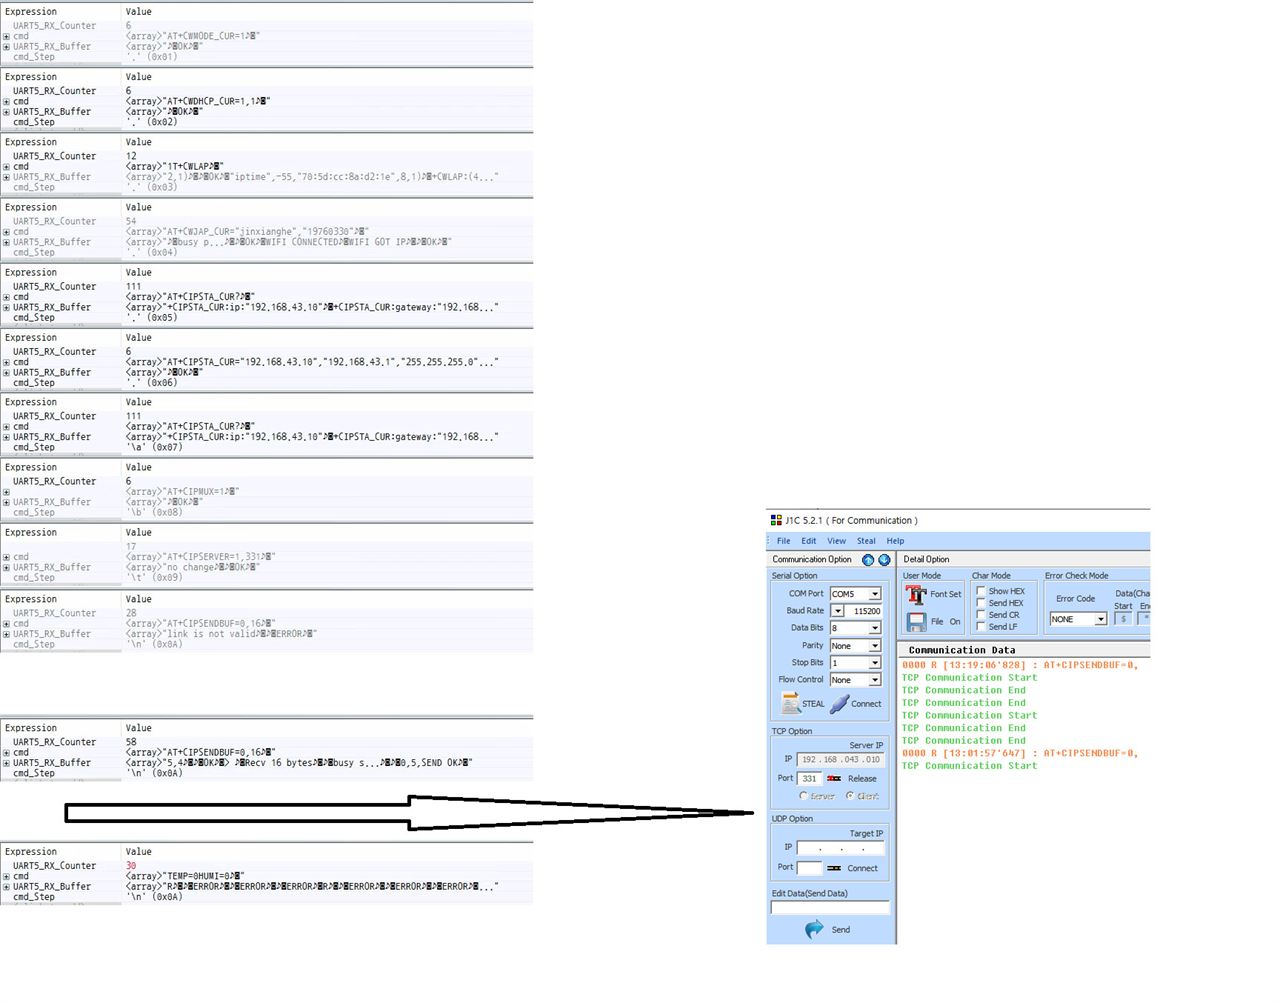Viewport: 1280px width, 1003px height.
Task: Click the Edit Data send field
Action: pos(830,908)
